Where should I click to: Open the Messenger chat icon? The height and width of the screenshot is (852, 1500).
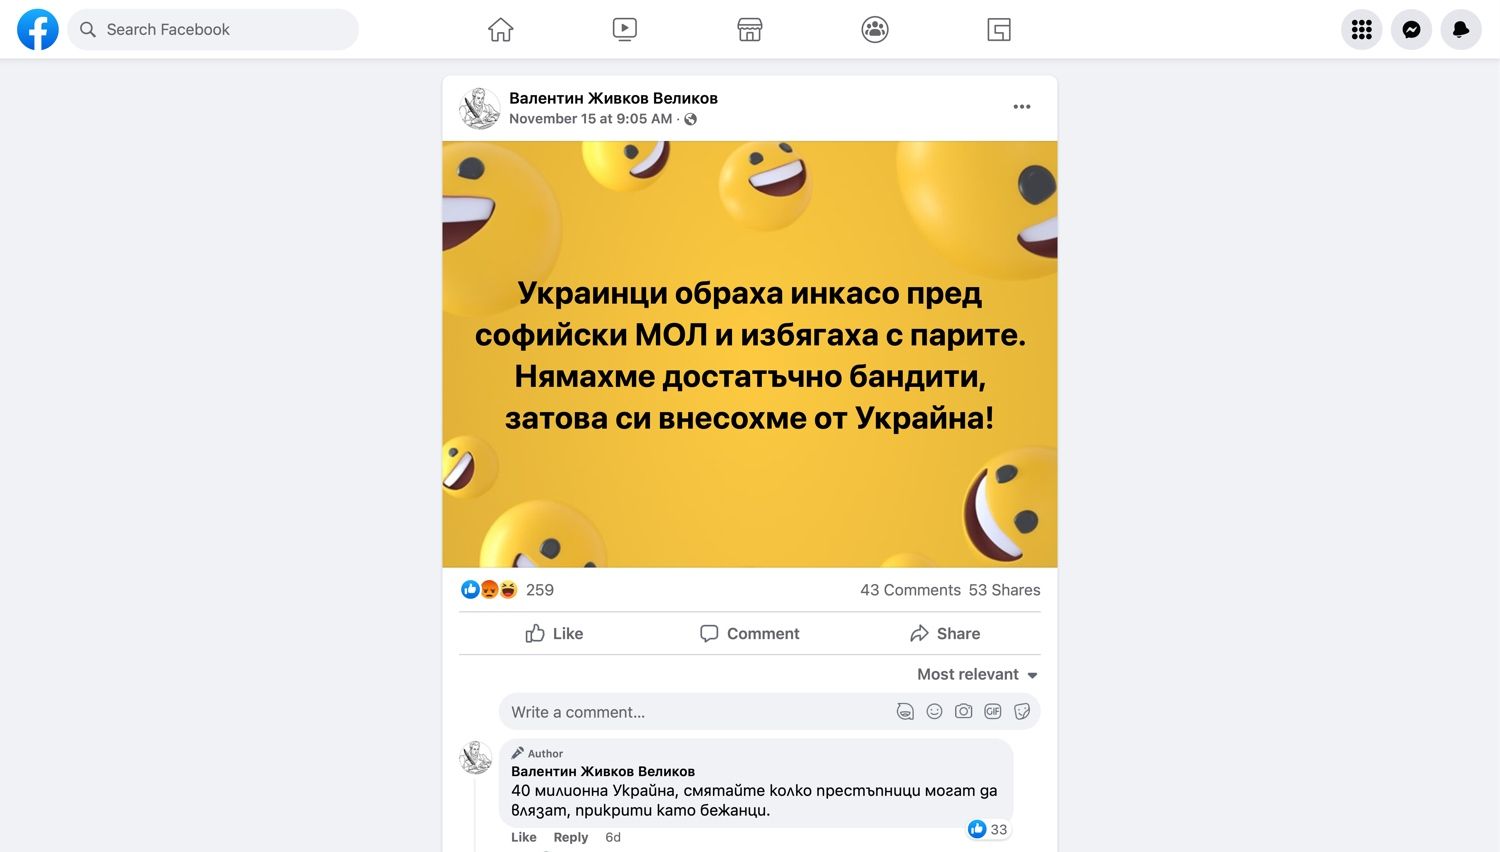1412,30
